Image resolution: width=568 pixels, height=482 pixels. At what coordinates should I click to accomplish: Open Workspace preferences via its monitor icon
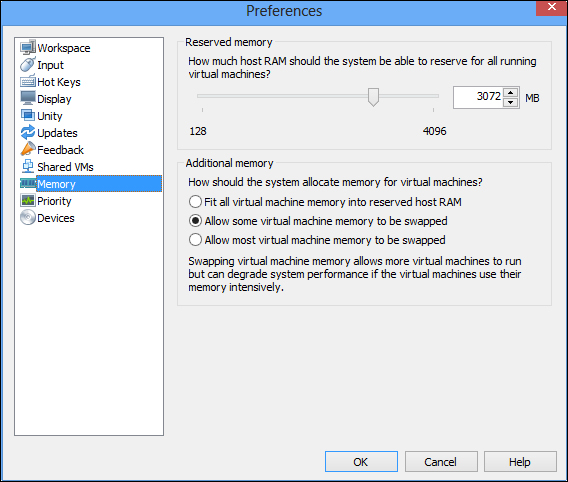[x=28, y=47]
